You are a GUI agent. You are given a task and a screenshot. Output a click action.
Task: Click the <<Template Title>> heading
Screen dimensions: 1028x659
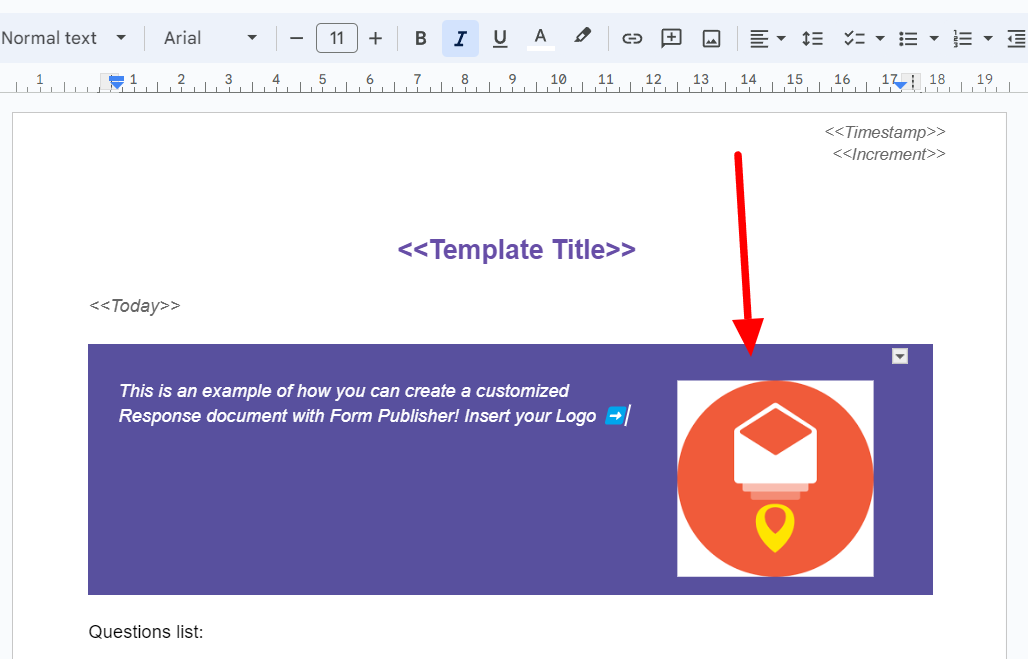point(517,250)
